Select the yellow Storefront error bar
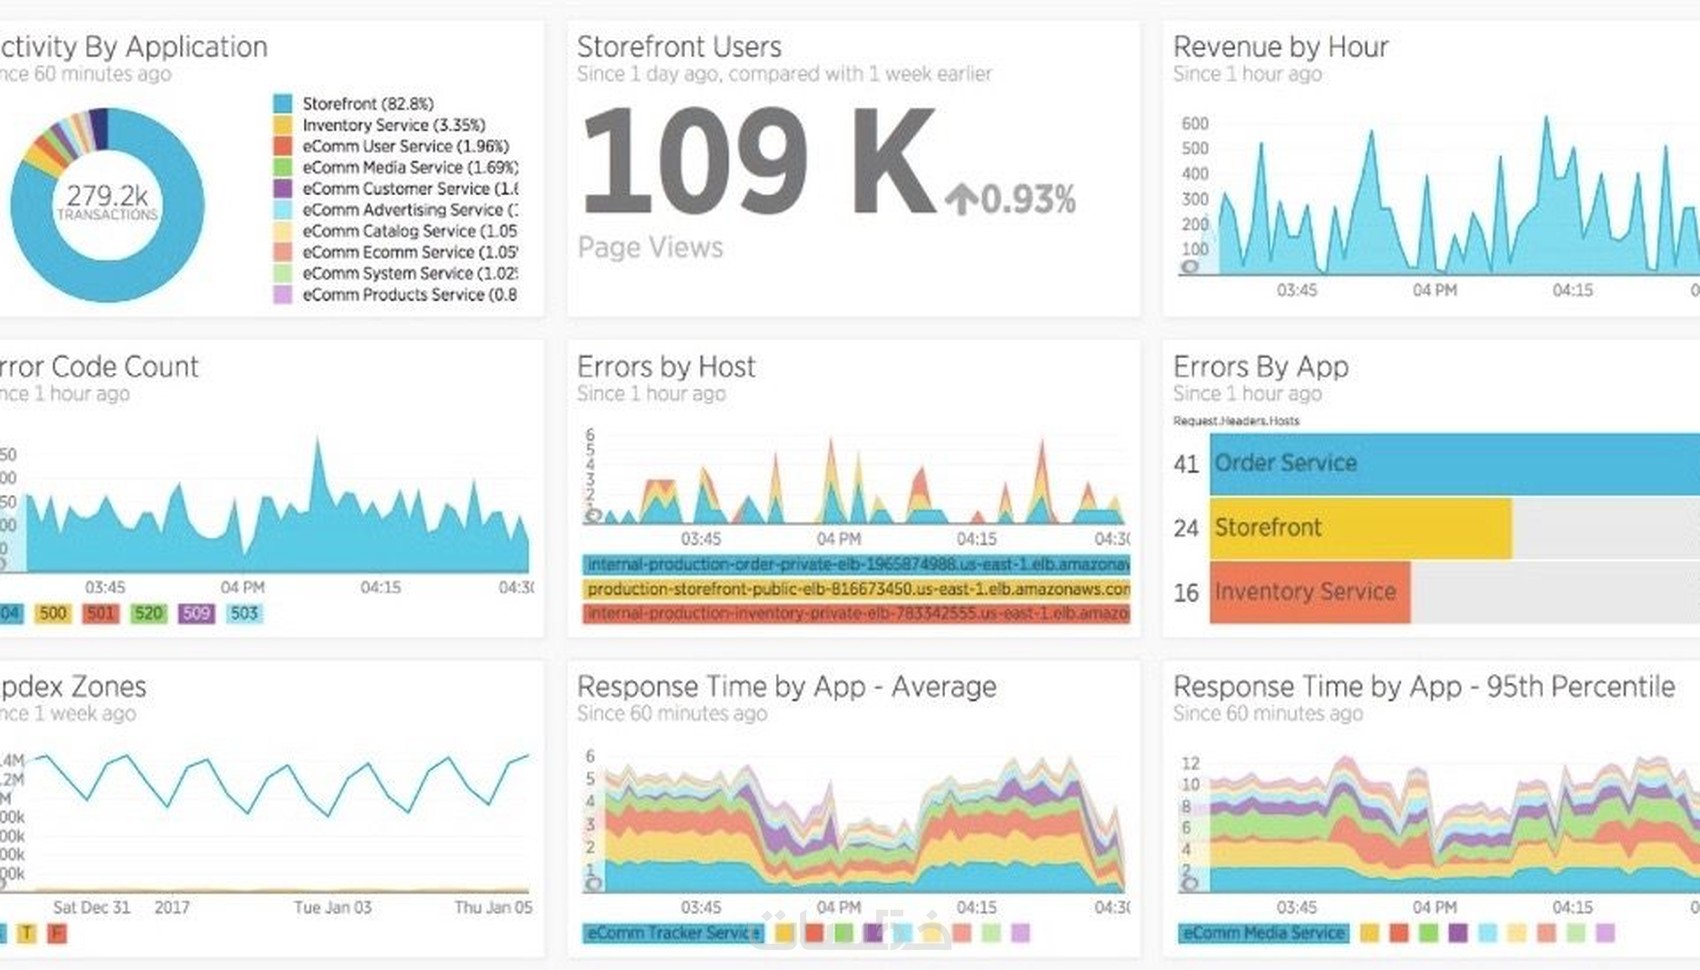 [x=1361, y=527]
